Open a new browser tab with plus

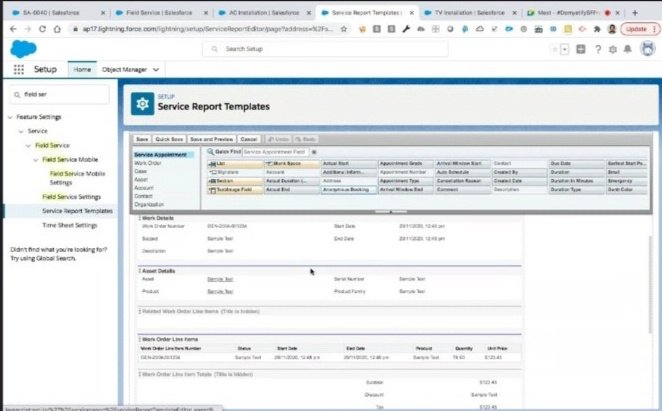635,13
